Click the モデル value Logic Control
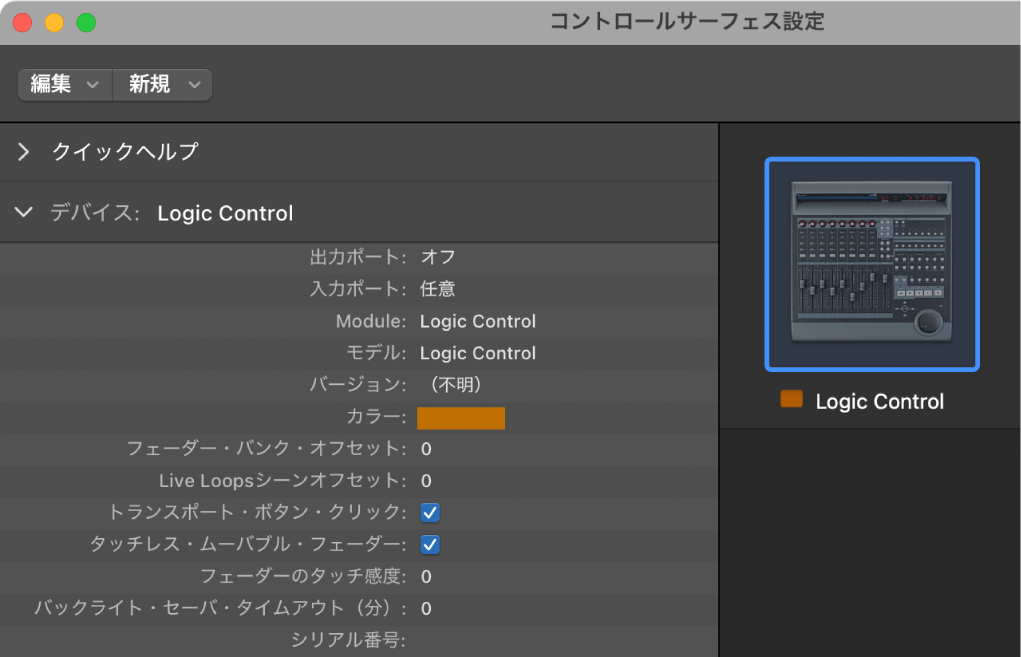The height and width of the screenshot is (657, 1021). point(478,354)
